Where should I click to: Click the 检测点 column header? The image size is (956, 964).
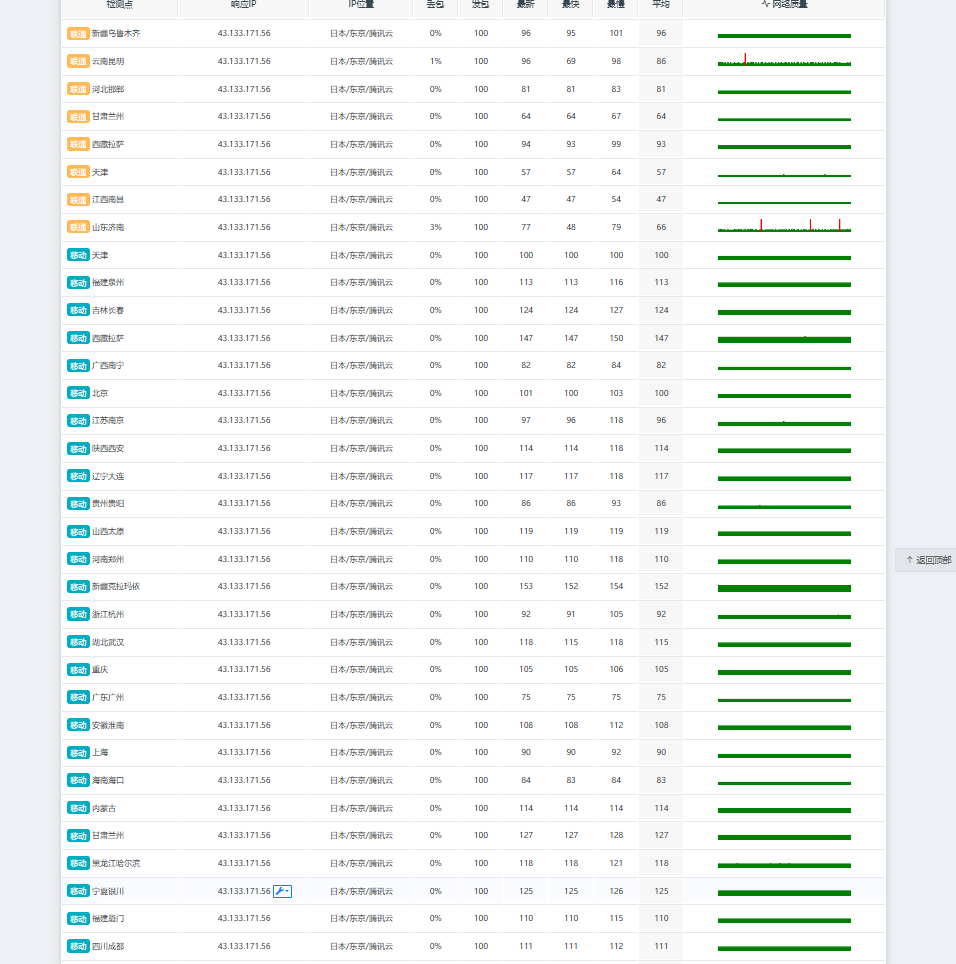(119, 5)
